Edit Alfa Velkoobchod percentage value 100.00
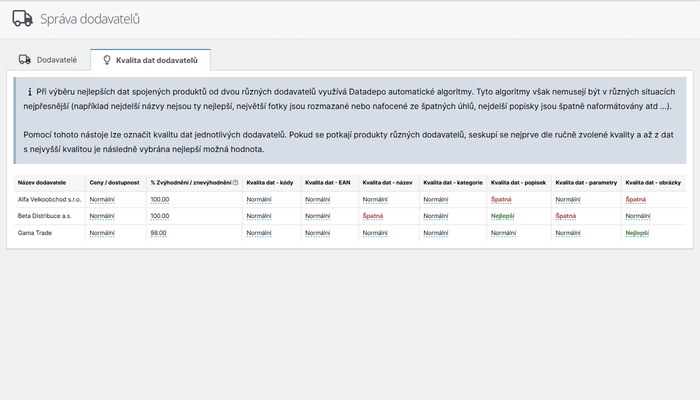This screenshot has height=400, width=700. pos(160,200)
